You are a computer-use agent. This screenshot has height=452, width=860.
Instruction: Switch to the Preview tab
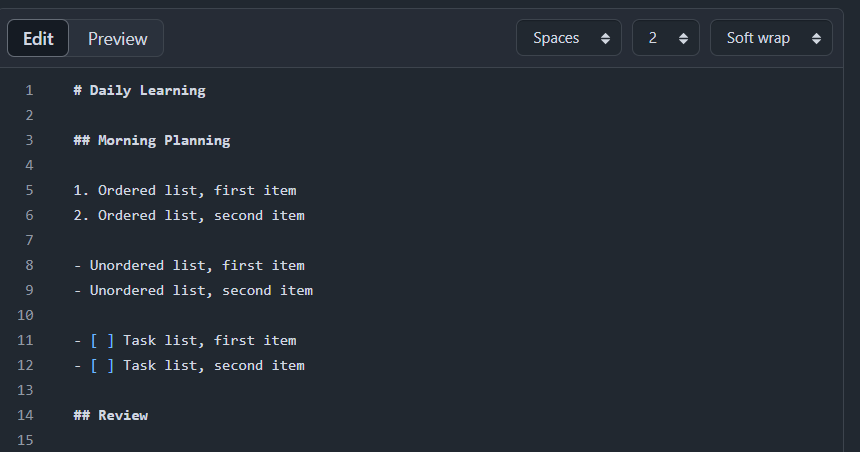point(117,38)
